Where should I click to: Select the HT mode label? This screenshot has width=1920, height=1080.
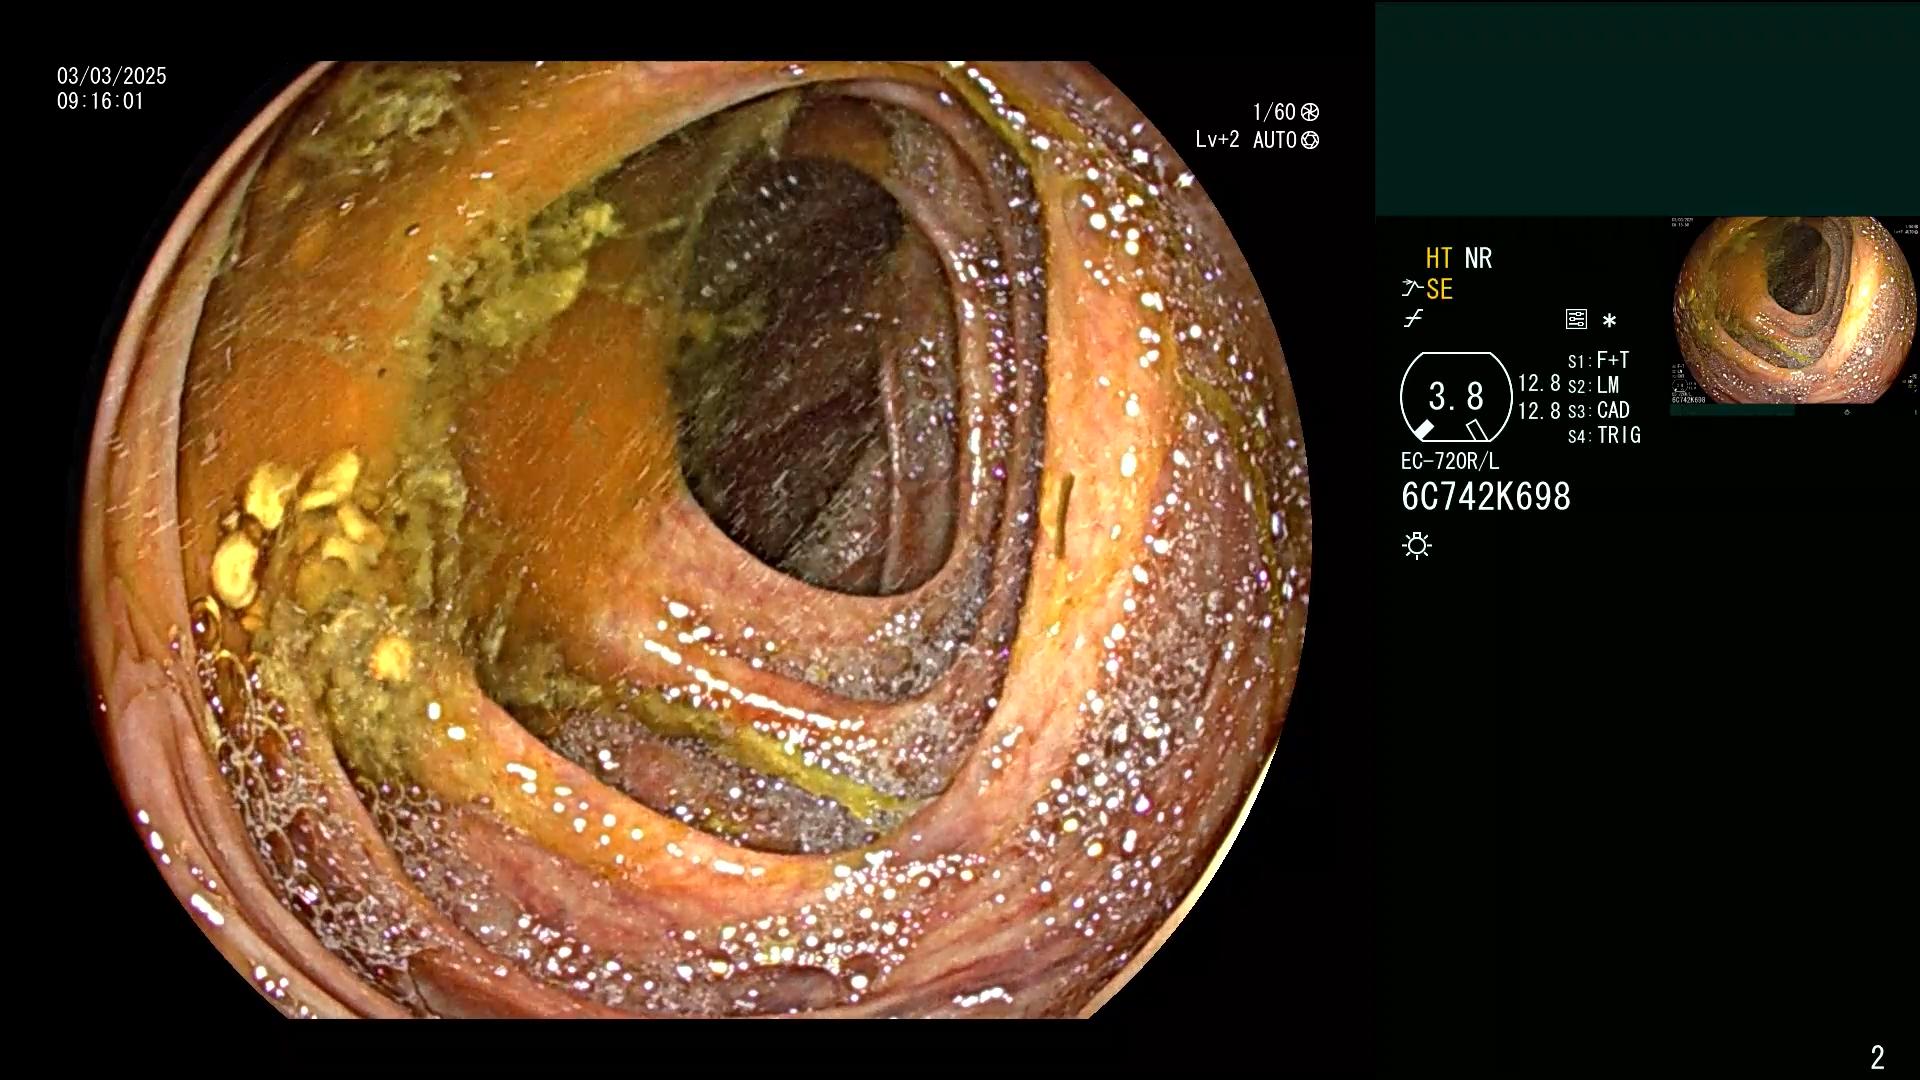pyautogui.click(x=1439, y=258)
